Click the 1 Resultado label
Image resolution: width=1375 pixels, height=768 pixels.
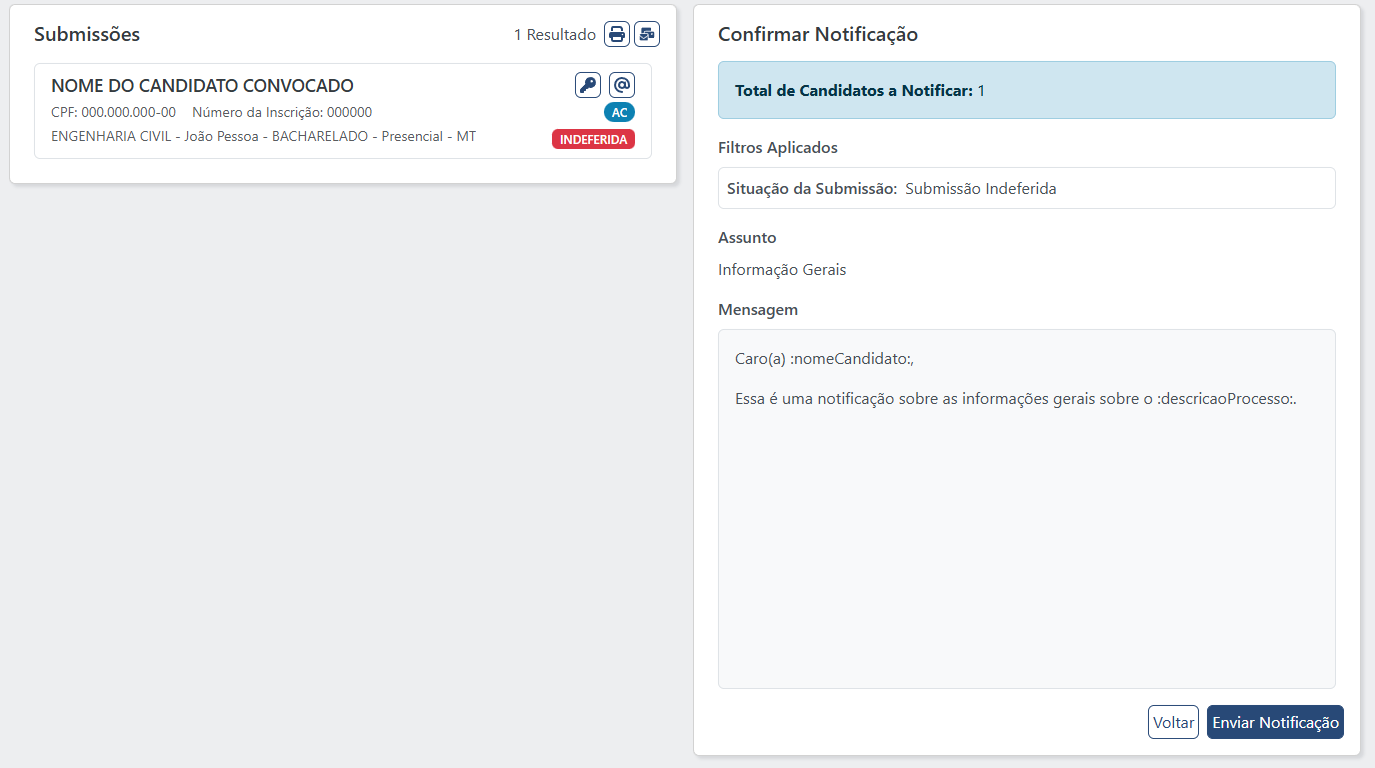point(556,33)
